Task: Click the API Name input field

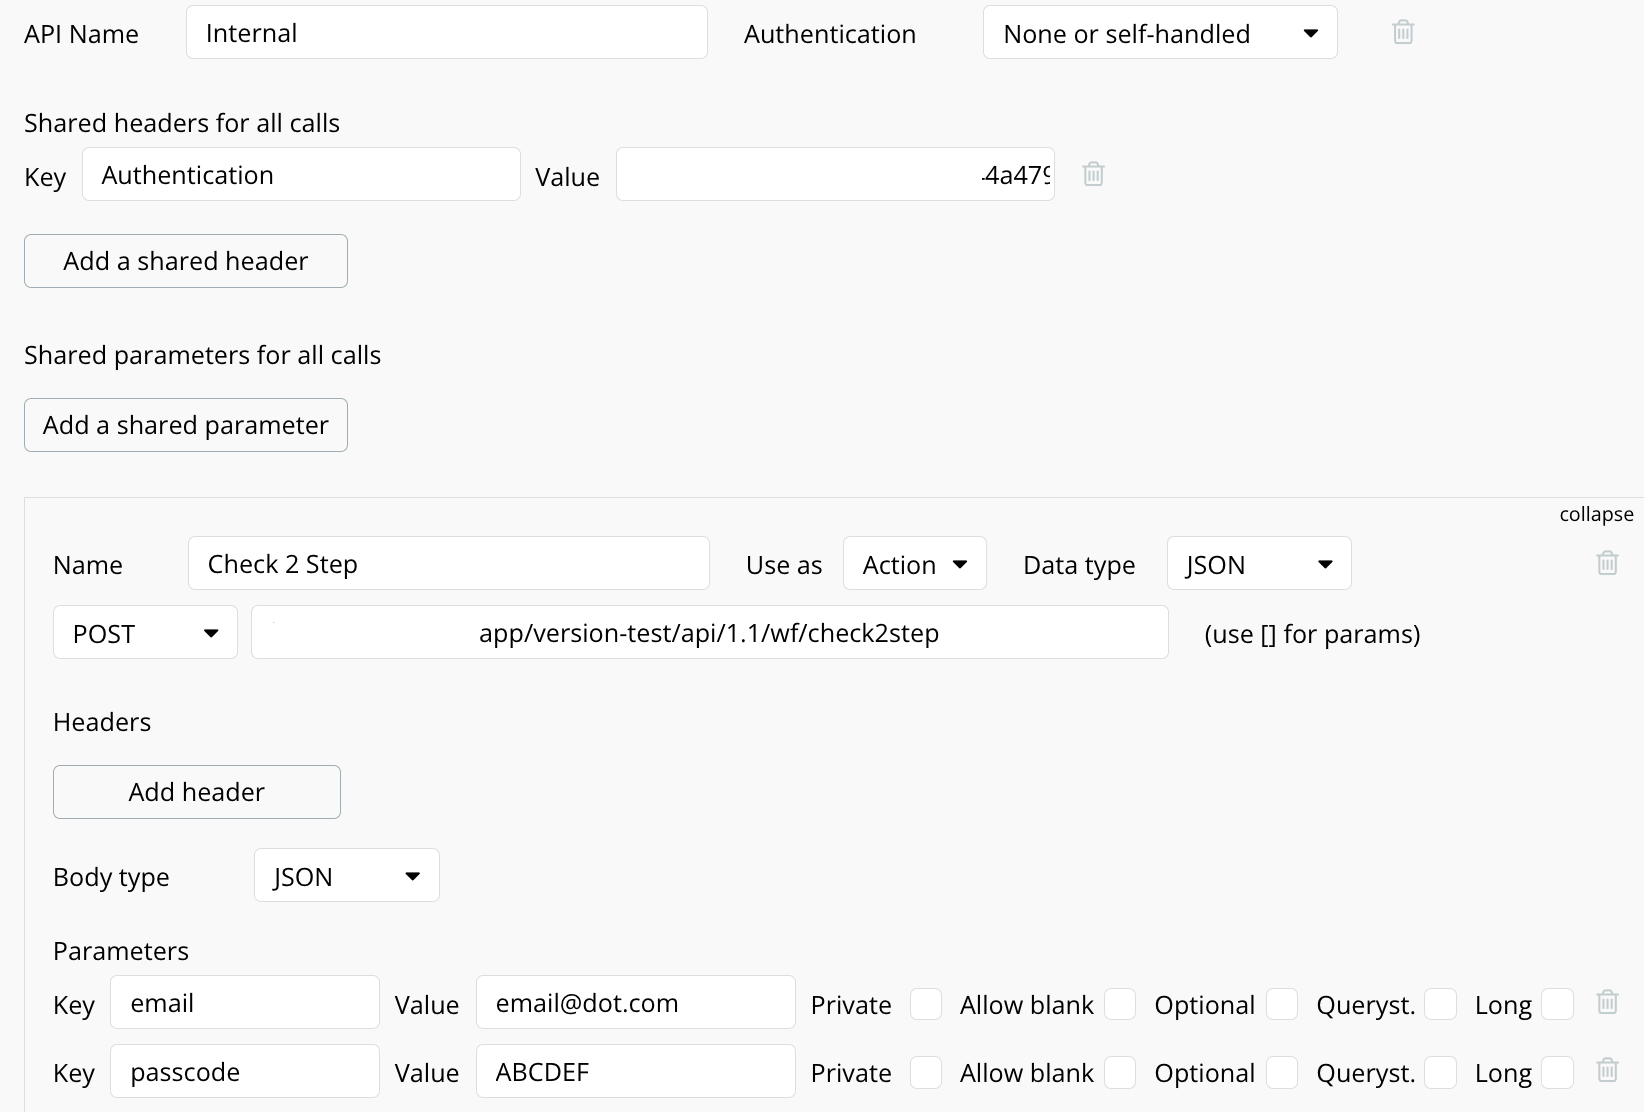Action: 446,33
